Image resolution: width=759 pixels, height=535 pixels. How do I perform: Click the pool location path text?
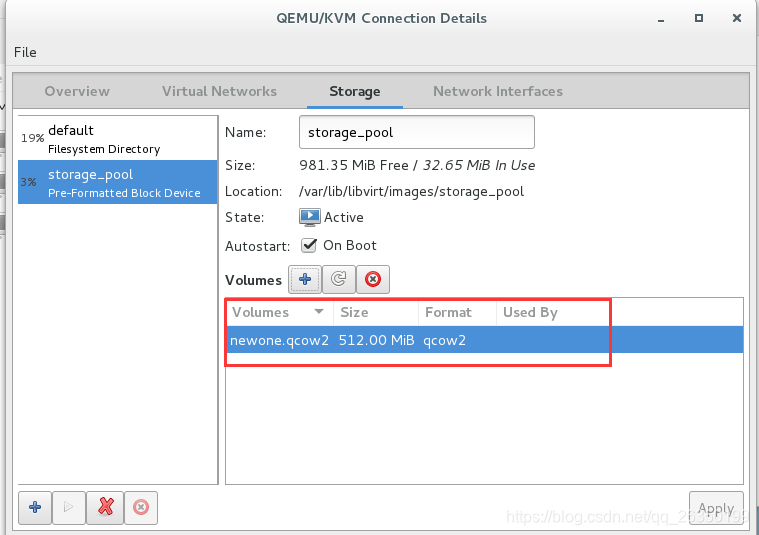[x=411, y=192]
